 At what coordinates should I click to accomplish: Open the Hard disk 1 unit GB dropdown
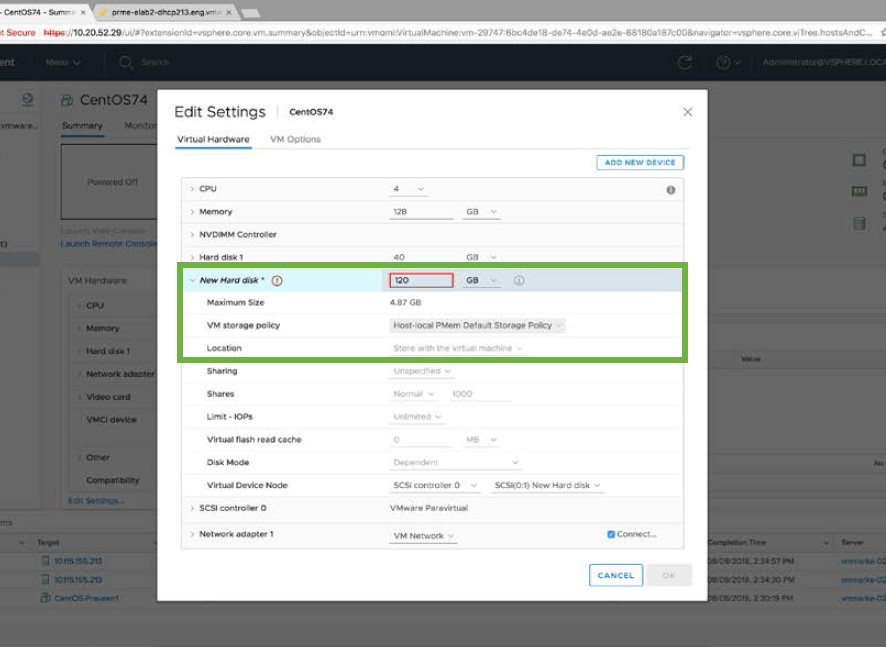tap(481, 257)
